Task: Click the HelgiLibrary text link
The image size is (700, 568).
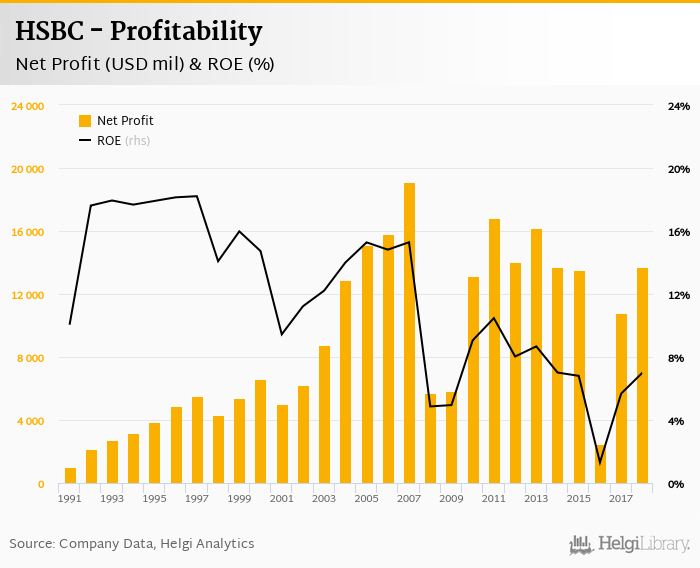Action: click(x=643, y=544)
